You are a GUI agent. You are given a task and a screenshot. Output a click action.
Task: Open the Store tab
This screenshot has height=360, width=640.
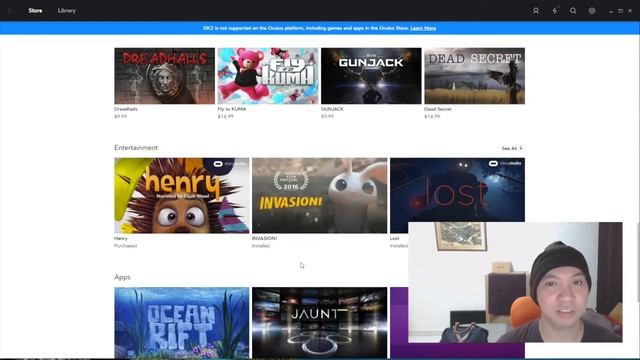pos(35,11)
